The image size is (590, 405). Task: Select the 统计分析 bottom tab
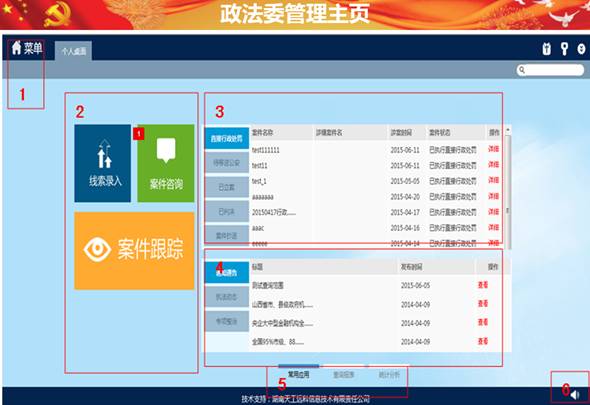[x=389, y=375]
